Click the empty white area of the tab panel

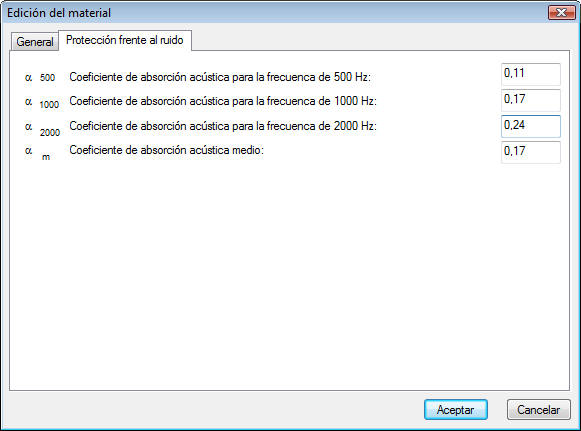[x=289, y=274]
